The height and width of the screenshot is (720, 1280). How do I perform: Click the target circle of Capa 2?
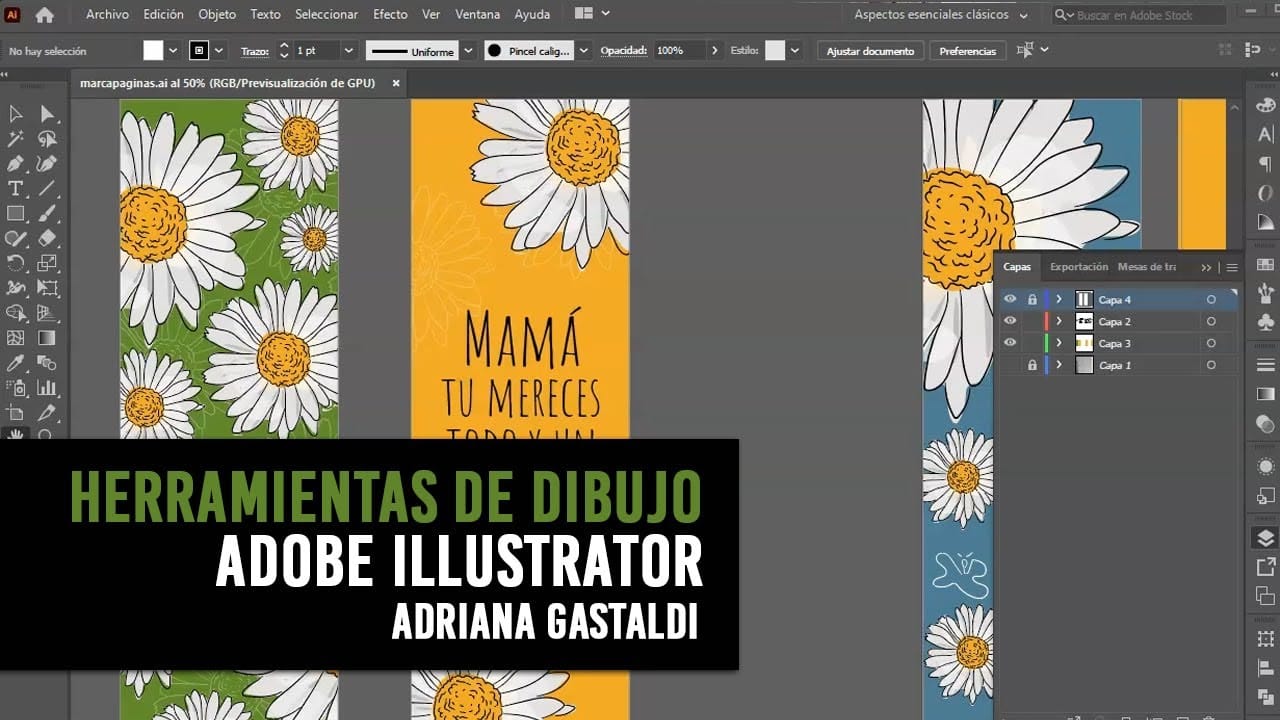coord(1211,321)
